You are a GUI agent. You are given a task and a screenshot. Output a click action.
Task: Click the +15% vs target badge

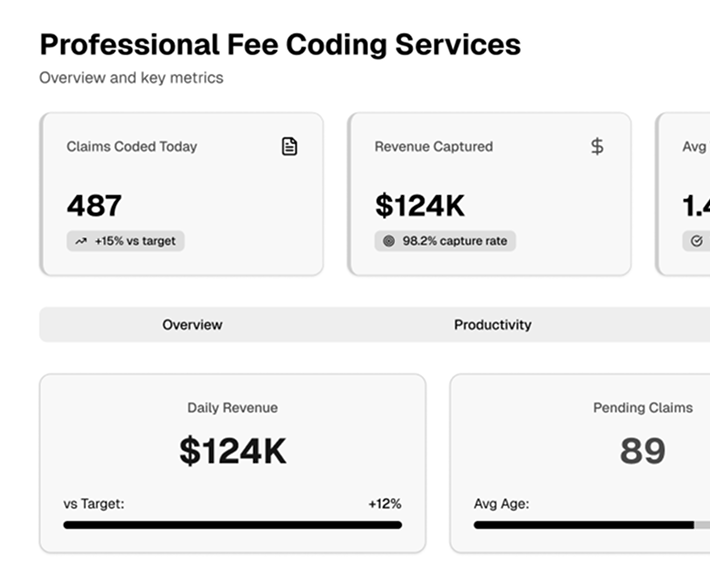tap(126, 241)
